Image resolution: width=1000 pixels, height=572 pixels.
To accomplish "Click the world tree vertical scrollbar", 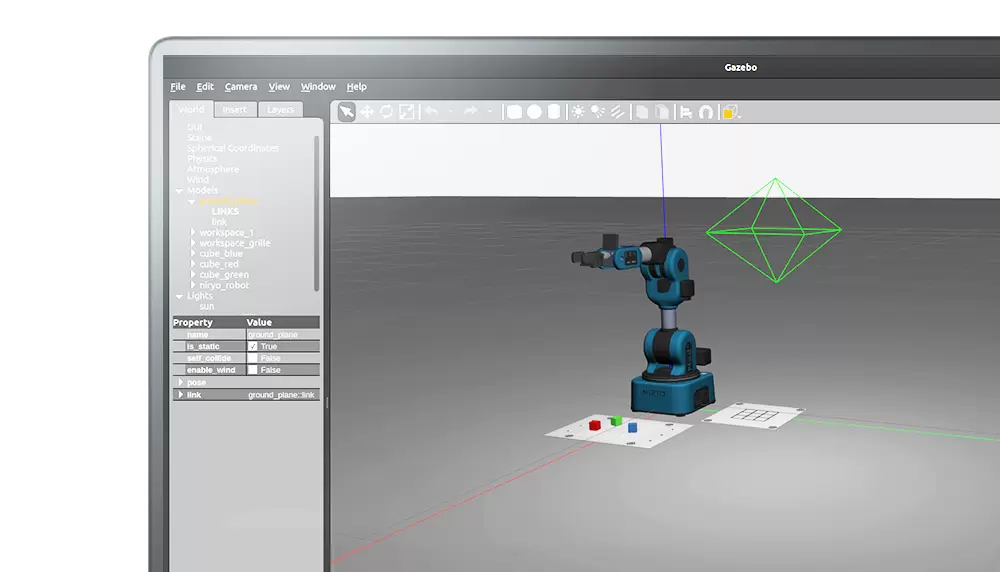I will click(316, 214).
